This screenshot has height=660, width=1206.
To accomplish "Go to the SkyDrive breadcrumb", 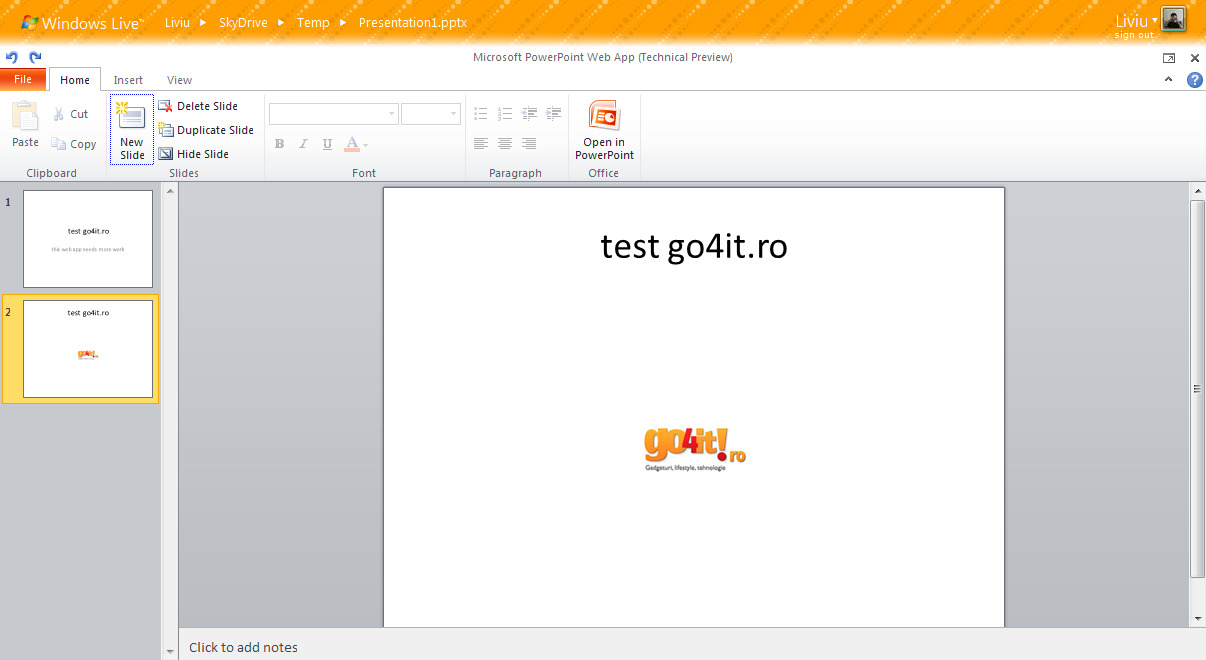I will click(x=243, y=22).
